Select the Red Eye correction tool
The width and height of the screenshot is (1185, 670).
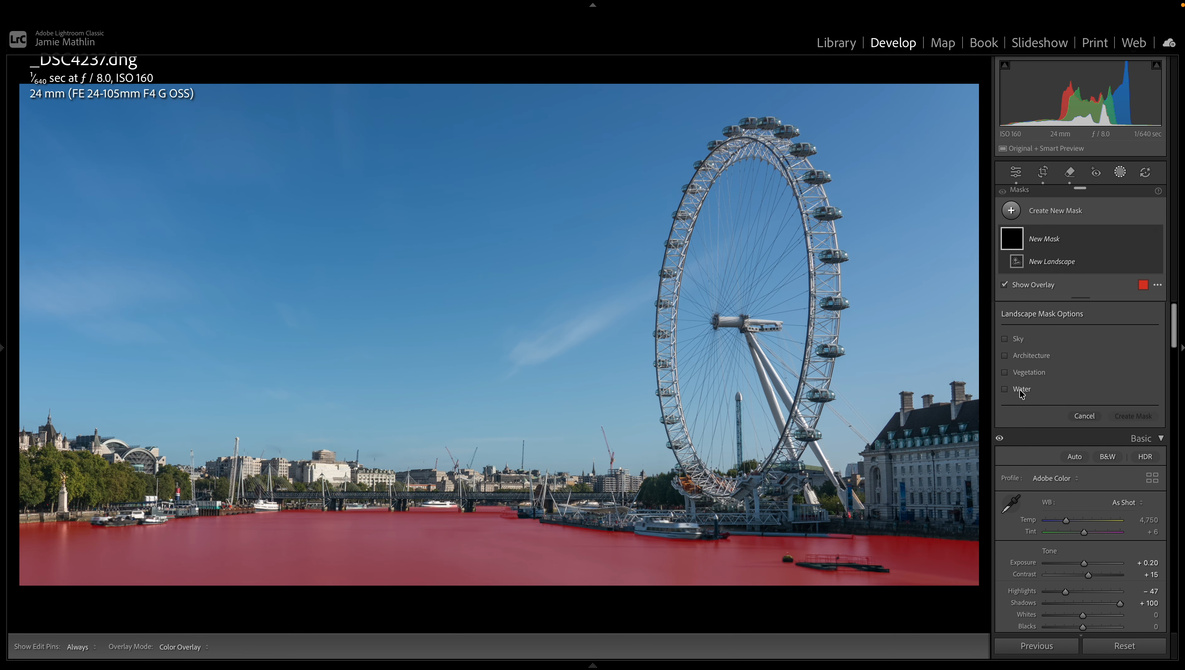1096,172
